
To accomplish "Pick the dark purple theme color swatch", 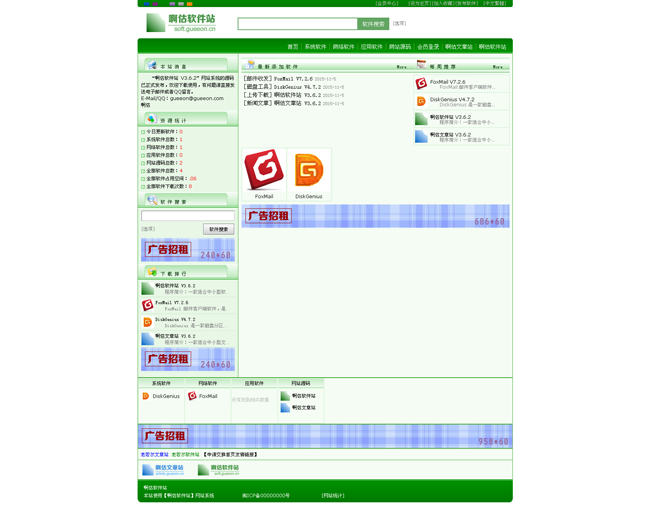I will pos(155,4).
